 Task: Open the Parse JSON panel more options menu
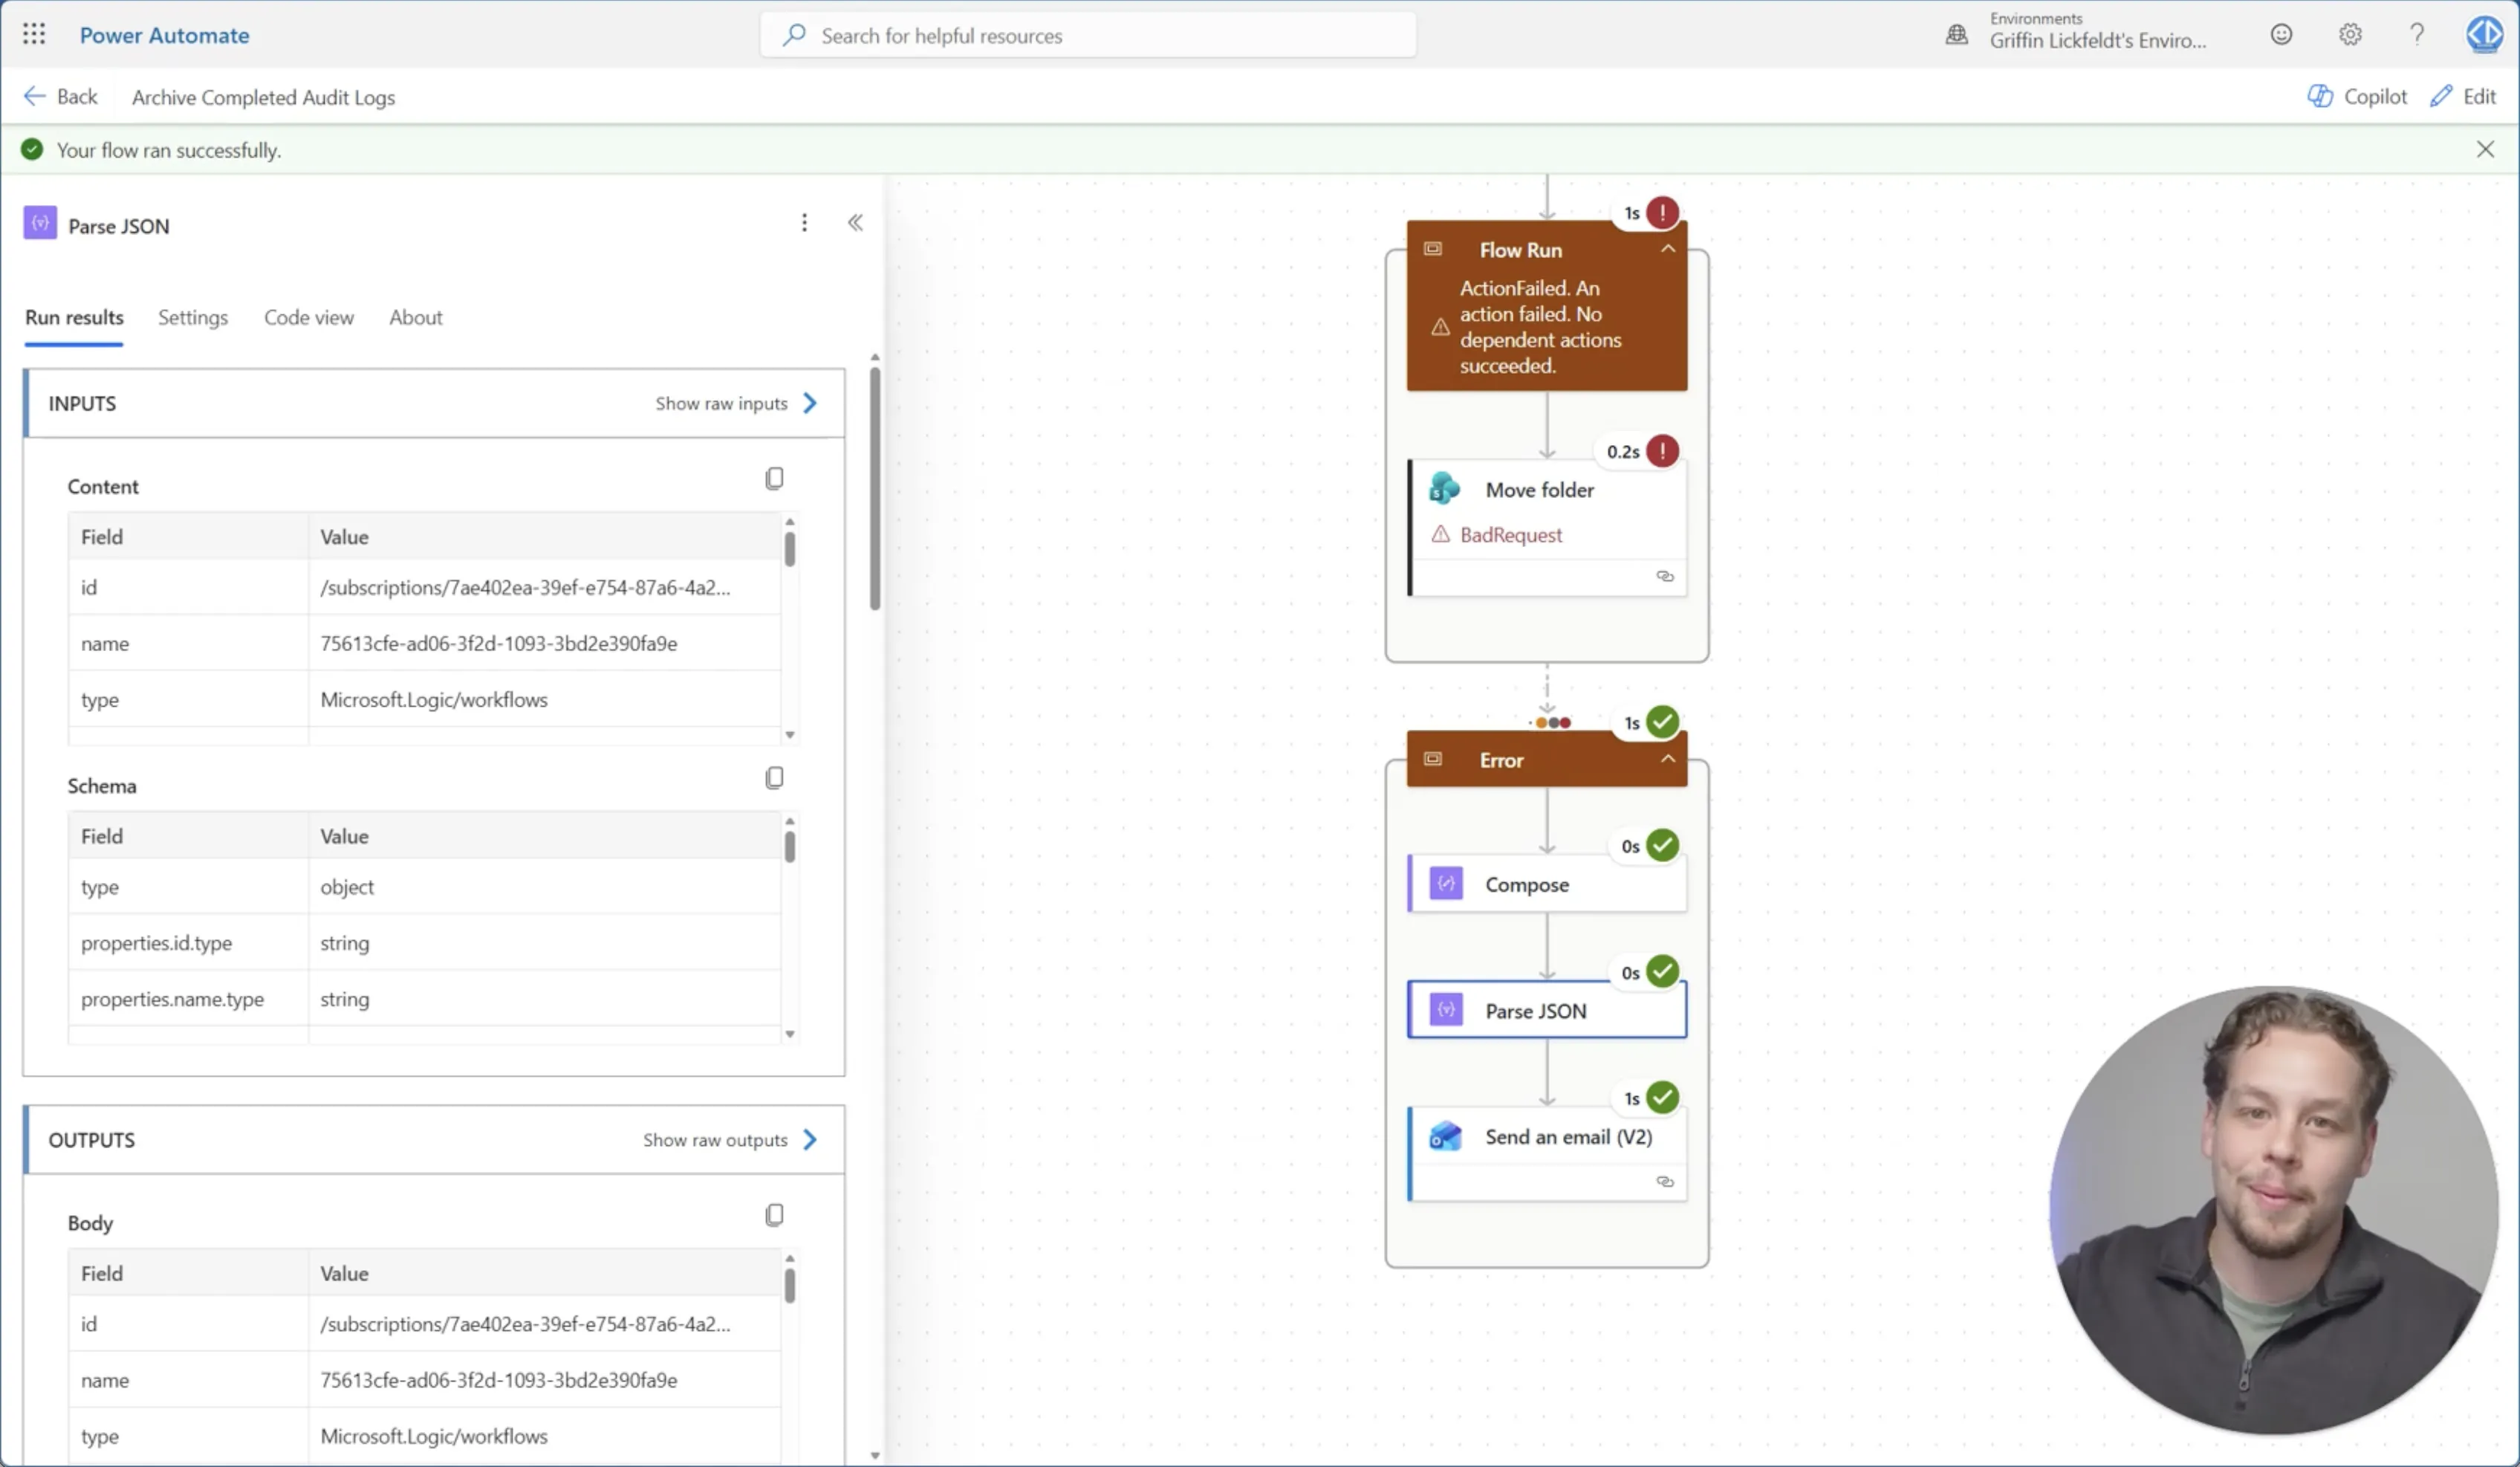coord(804,223)
